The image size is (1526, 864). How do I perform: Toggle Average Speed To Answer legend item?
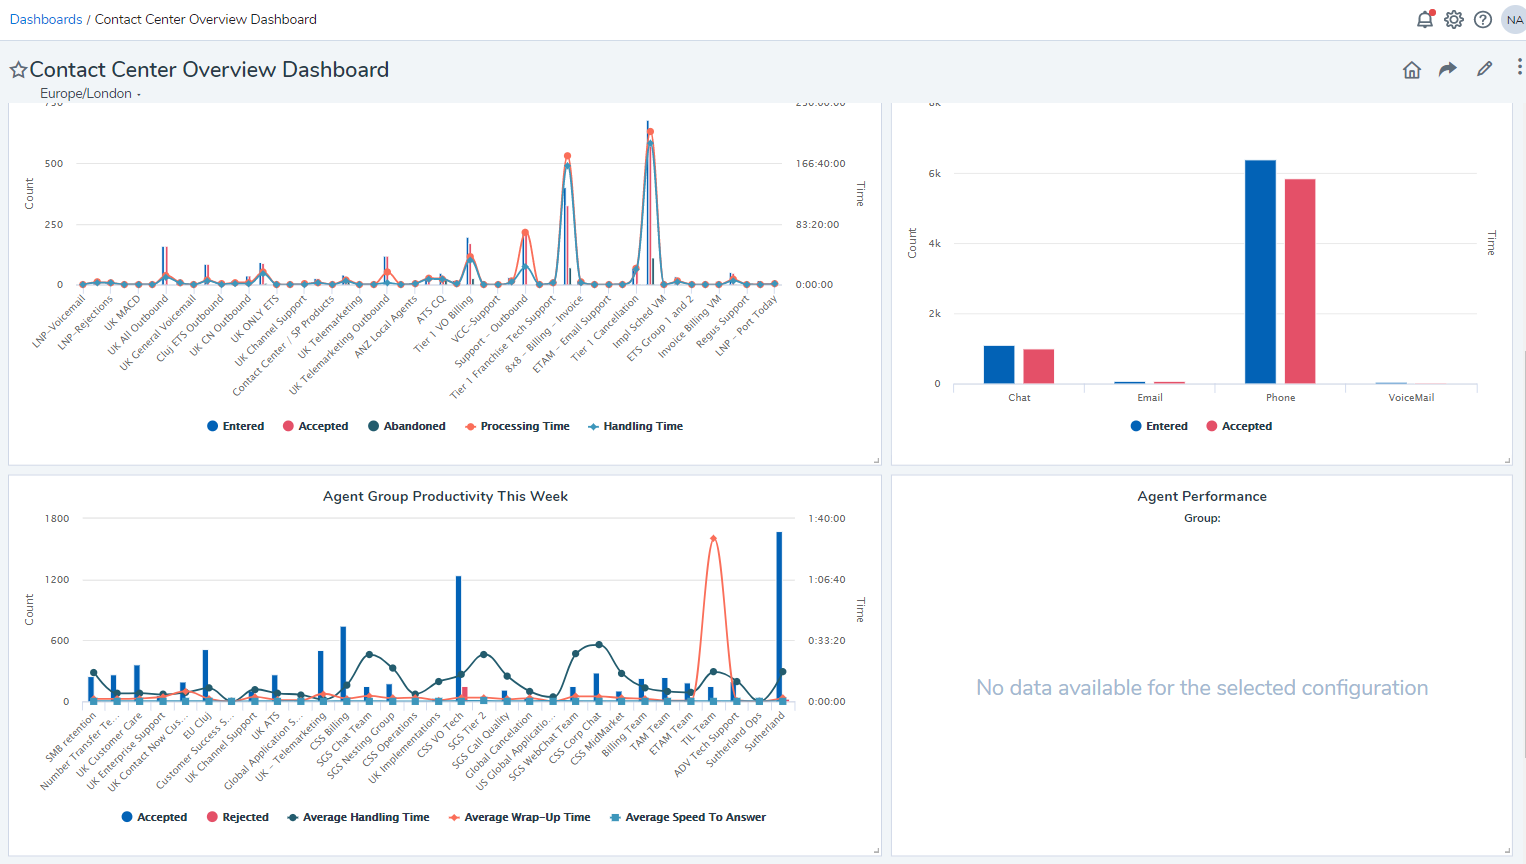pos(688,817)
